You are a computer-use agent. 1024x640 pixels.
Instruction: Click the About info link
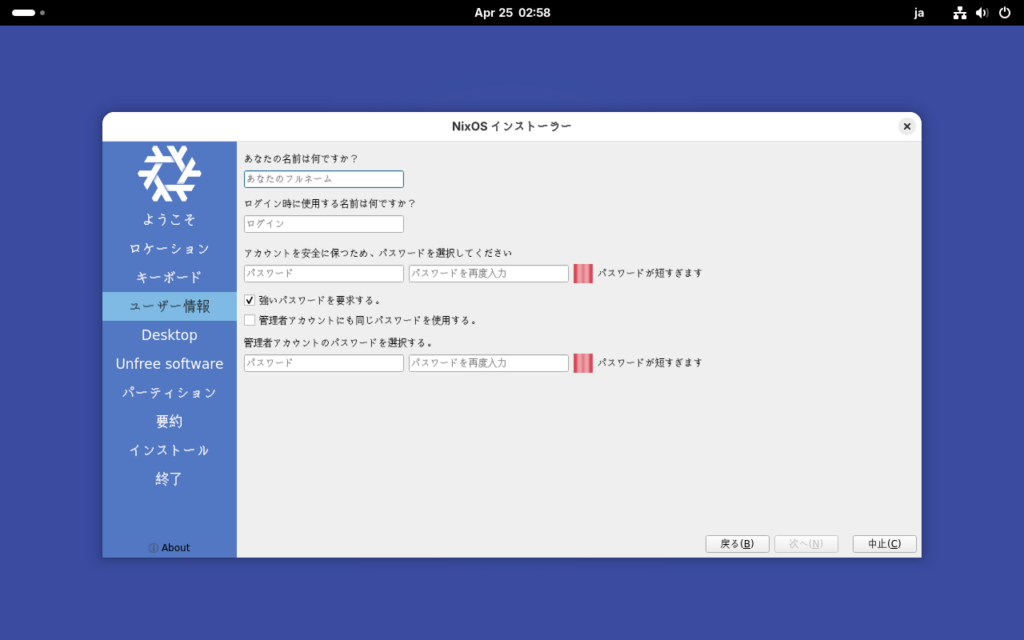coord(169,548)
